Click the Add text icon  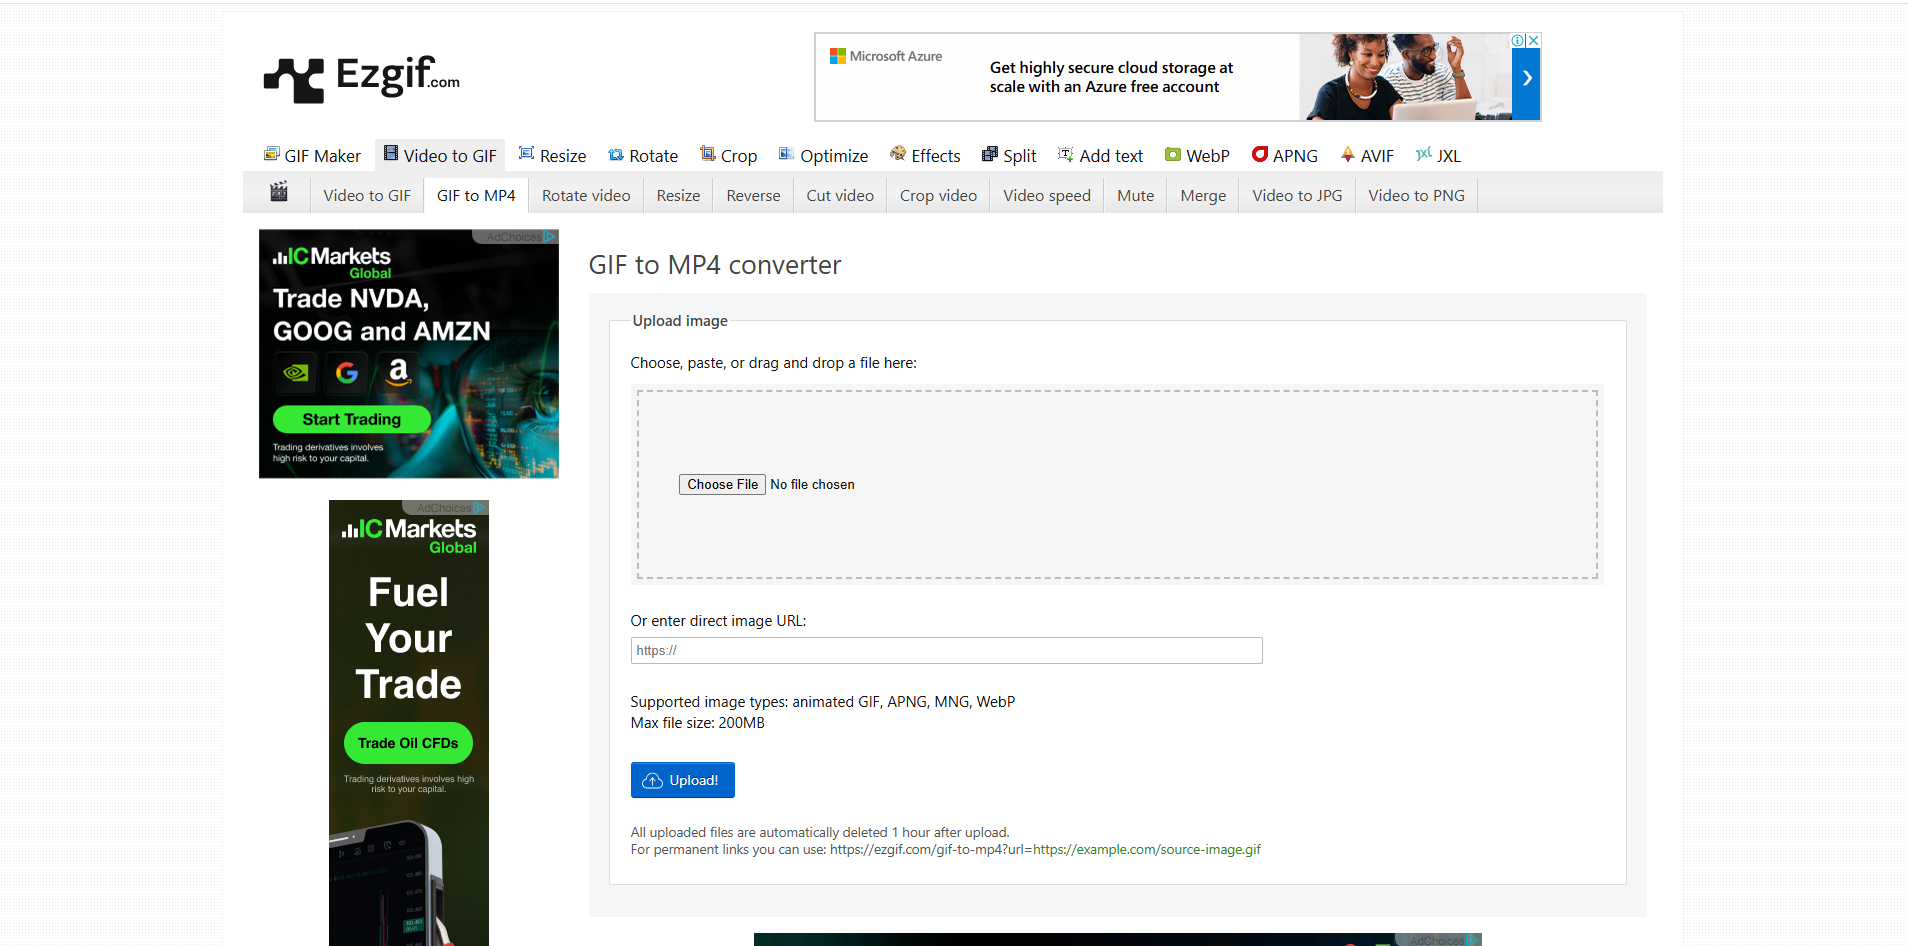(1066, 154)
